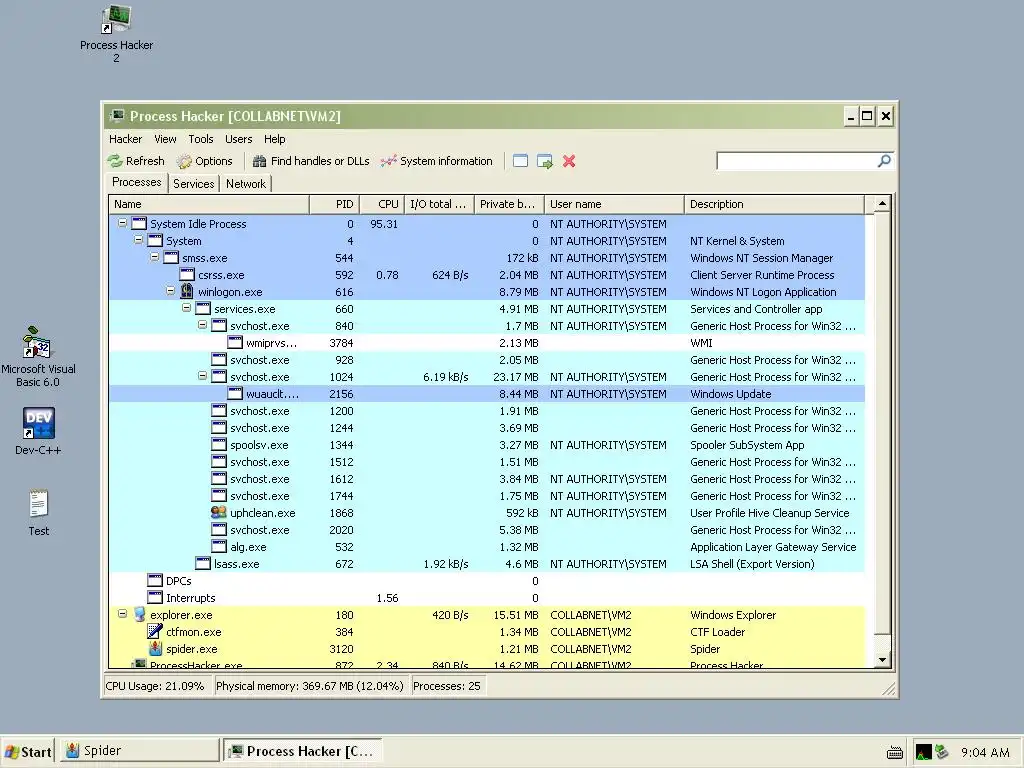Viewport: 1024px width, 768px height.
Task: Open the Start menu
Action: pyautogui.click(x=27, y=751)
